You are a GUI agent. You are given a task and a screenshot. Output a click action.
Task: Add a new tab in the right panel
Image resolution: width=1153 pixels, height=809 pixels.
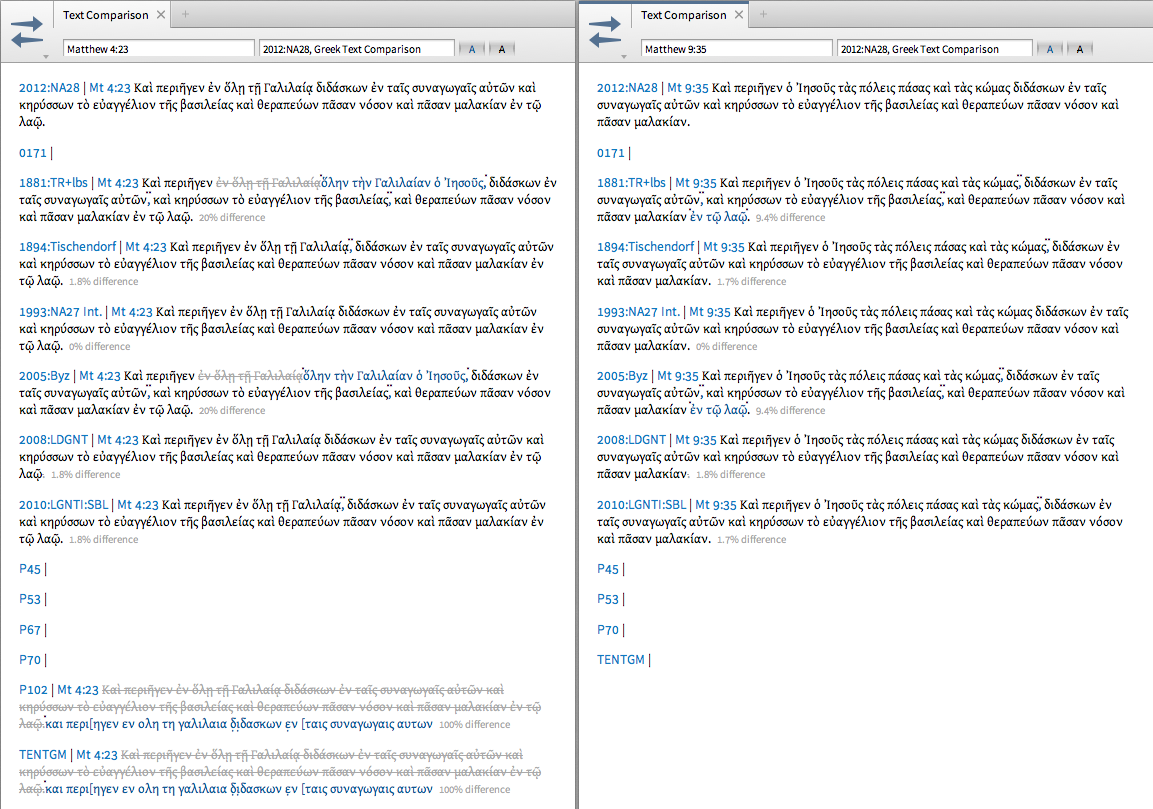point(763,15)
